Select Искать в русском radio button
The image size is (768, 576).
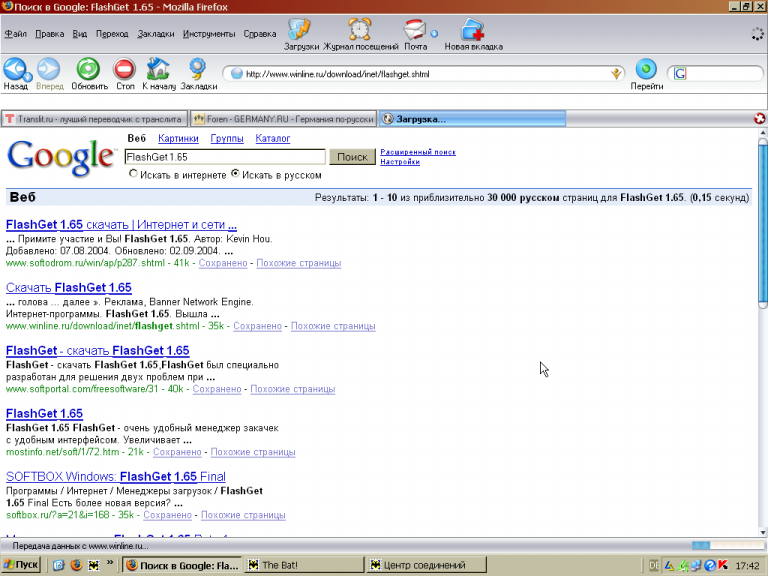pyautogui.click(x=235, y=174)
